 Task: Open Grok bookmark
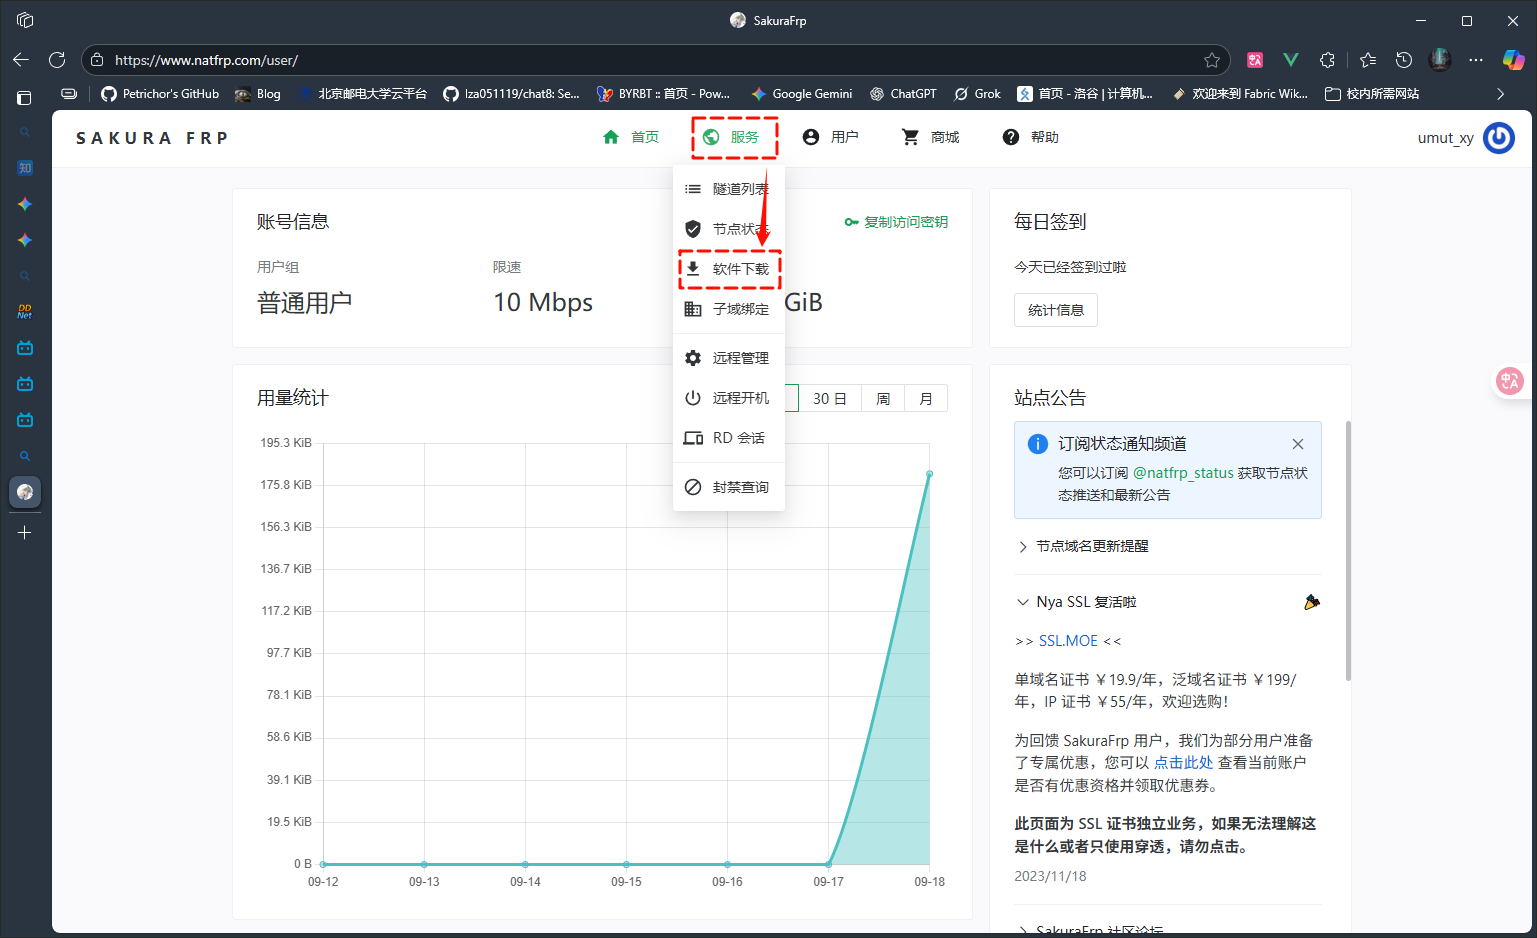[977, 94]
